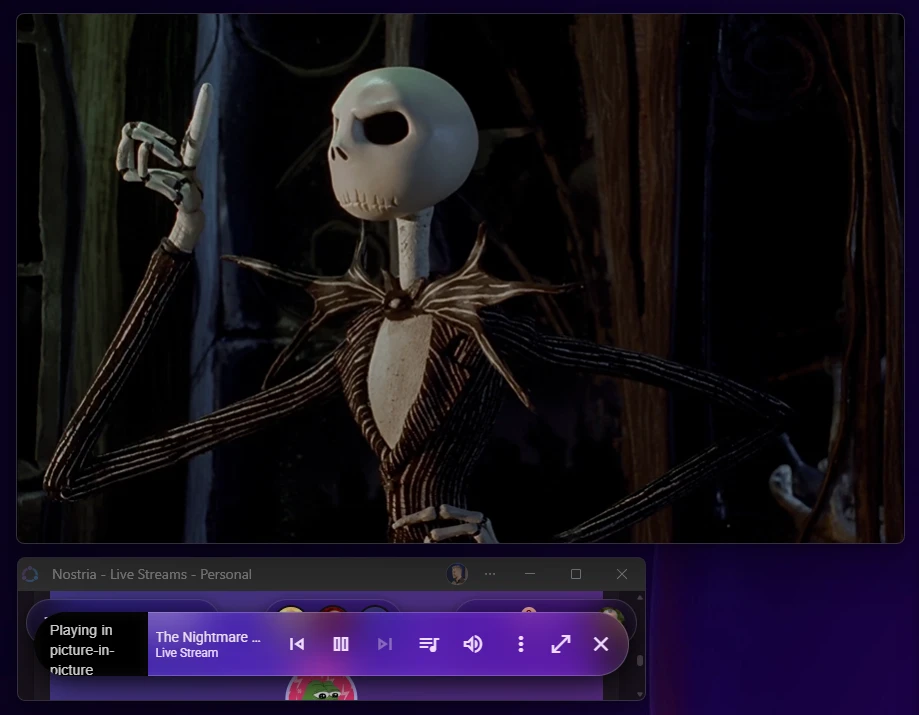Minimize the Nostria window
The image size is (919, 715).
[x=530, y=574]
